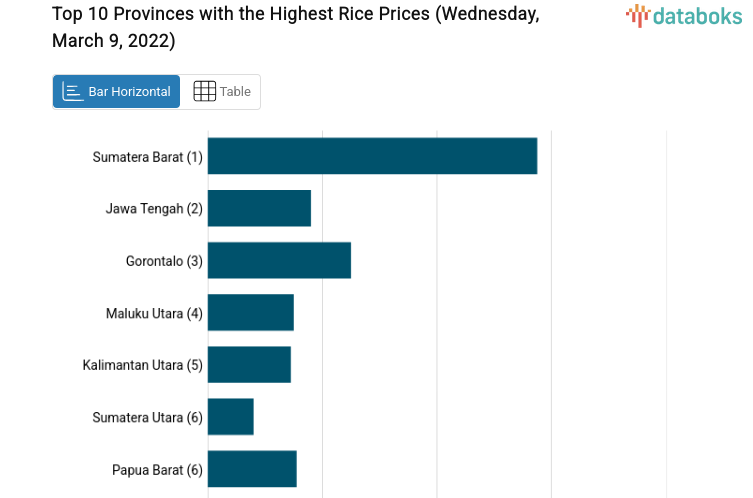Select the Papua Barat bar
The width and height of the screenshot is (753, 498).
click(252, 468)
